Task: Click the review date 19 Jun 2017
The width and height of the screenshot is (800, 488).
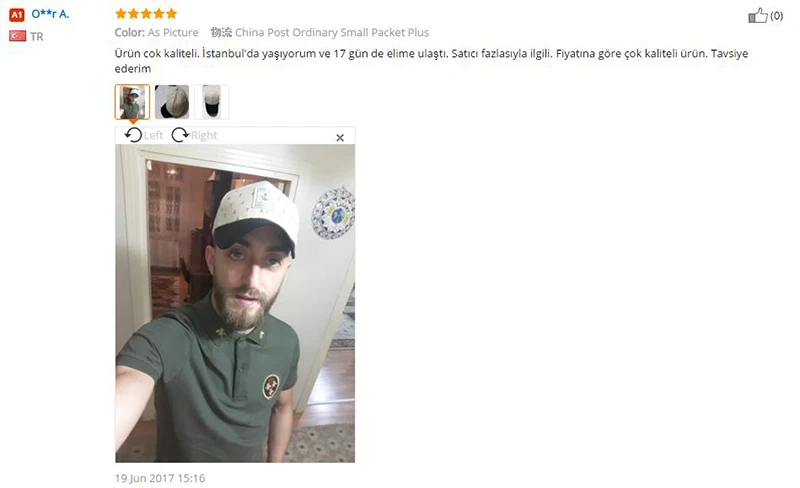Action: click(160, 478)
